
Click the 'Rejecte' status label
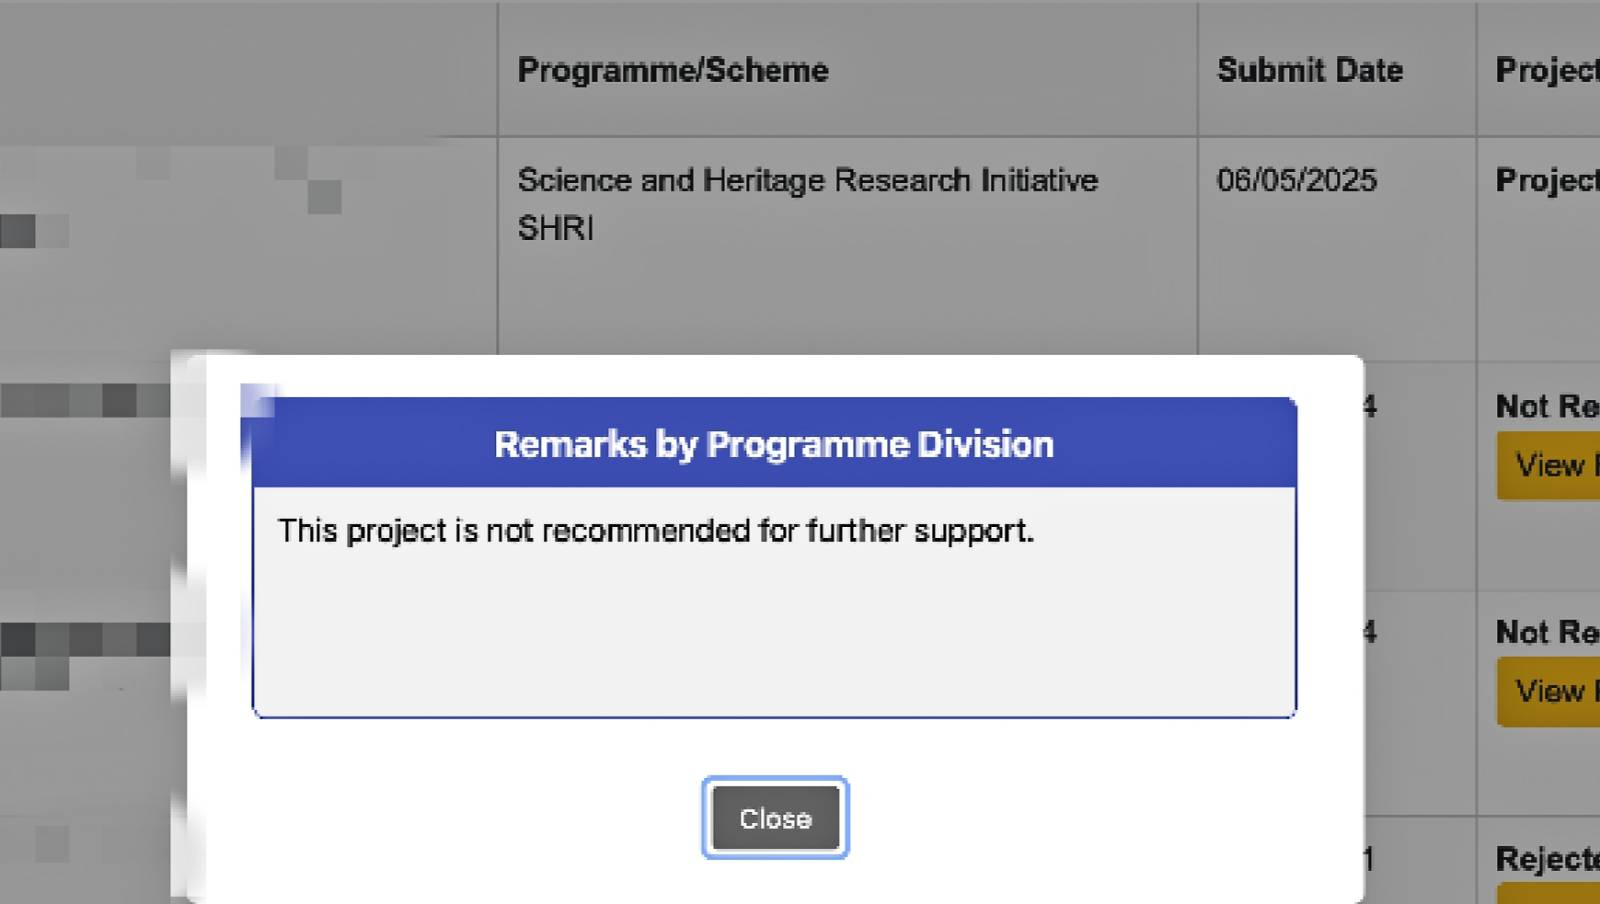(1546, 858)
